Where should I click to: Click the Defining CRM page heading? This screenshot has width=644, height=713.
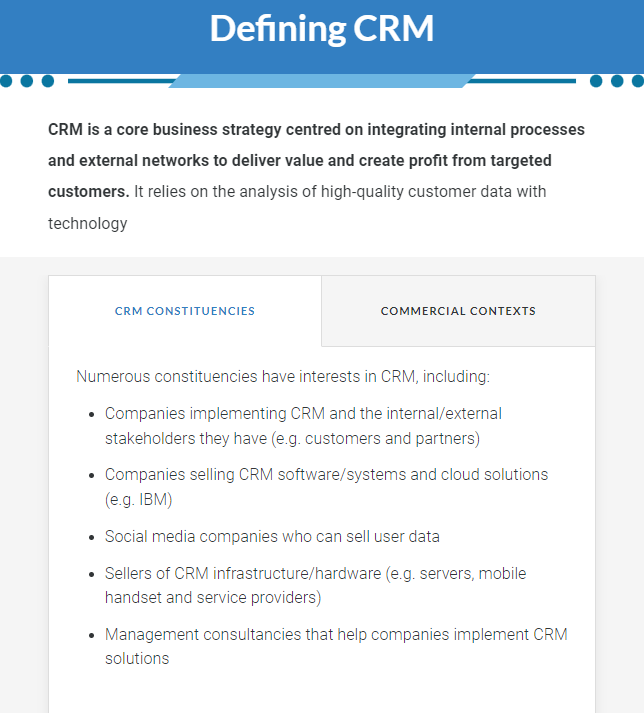pos(322,29)
